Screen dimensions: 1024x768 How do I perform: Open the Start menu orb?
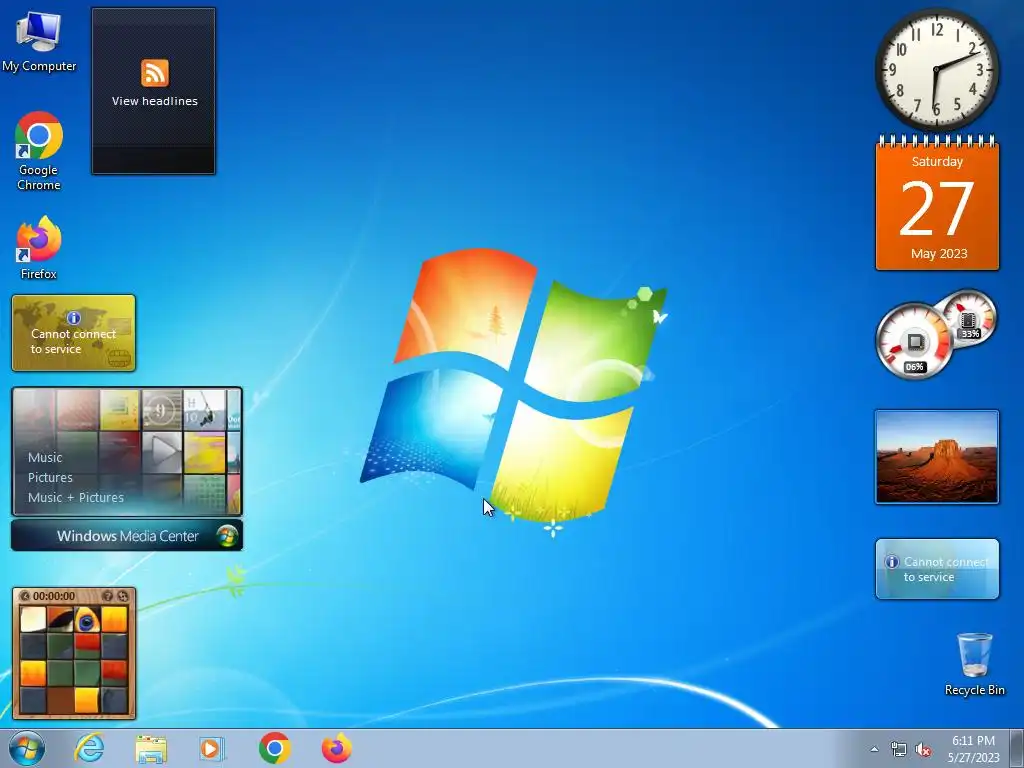pyautogui.click(x=27, y=748)
